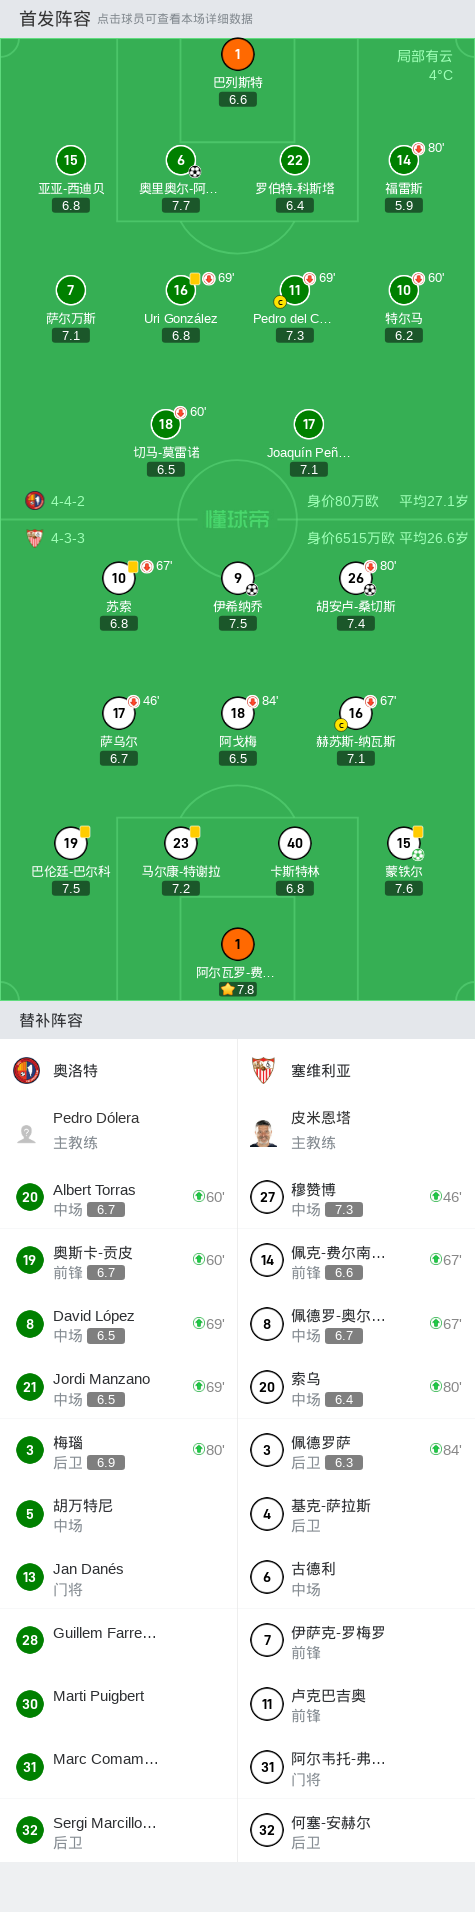Select Sevilla goalkeeper 阿尔瓦罗 star-rated 7.8
Viewport: 475px width, 1912px height.
[x=238, y=944]
